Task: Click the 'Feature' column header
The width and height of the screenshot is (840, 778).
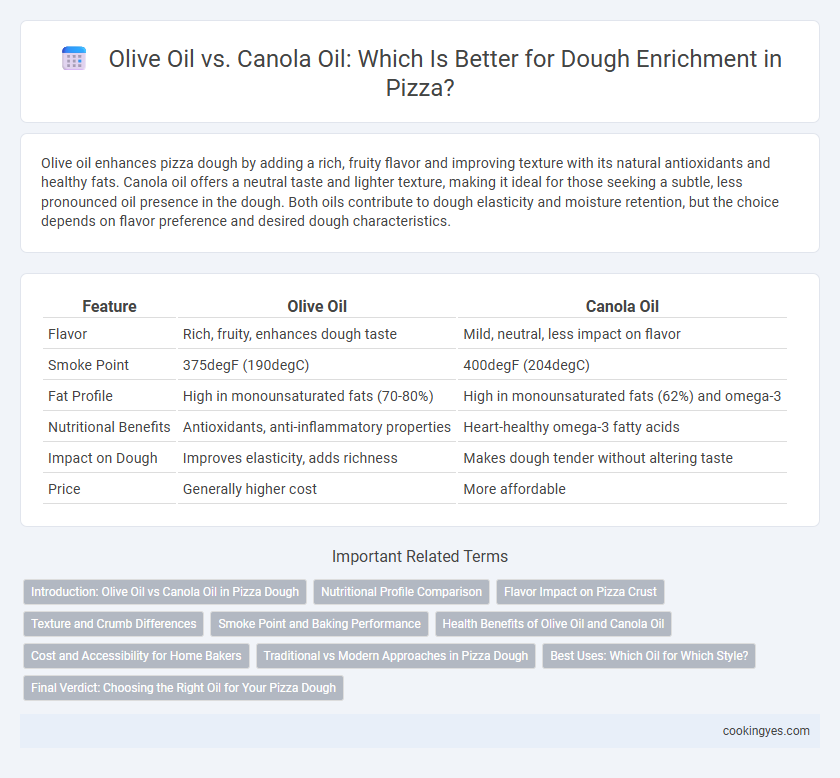Action: [109, 306]
